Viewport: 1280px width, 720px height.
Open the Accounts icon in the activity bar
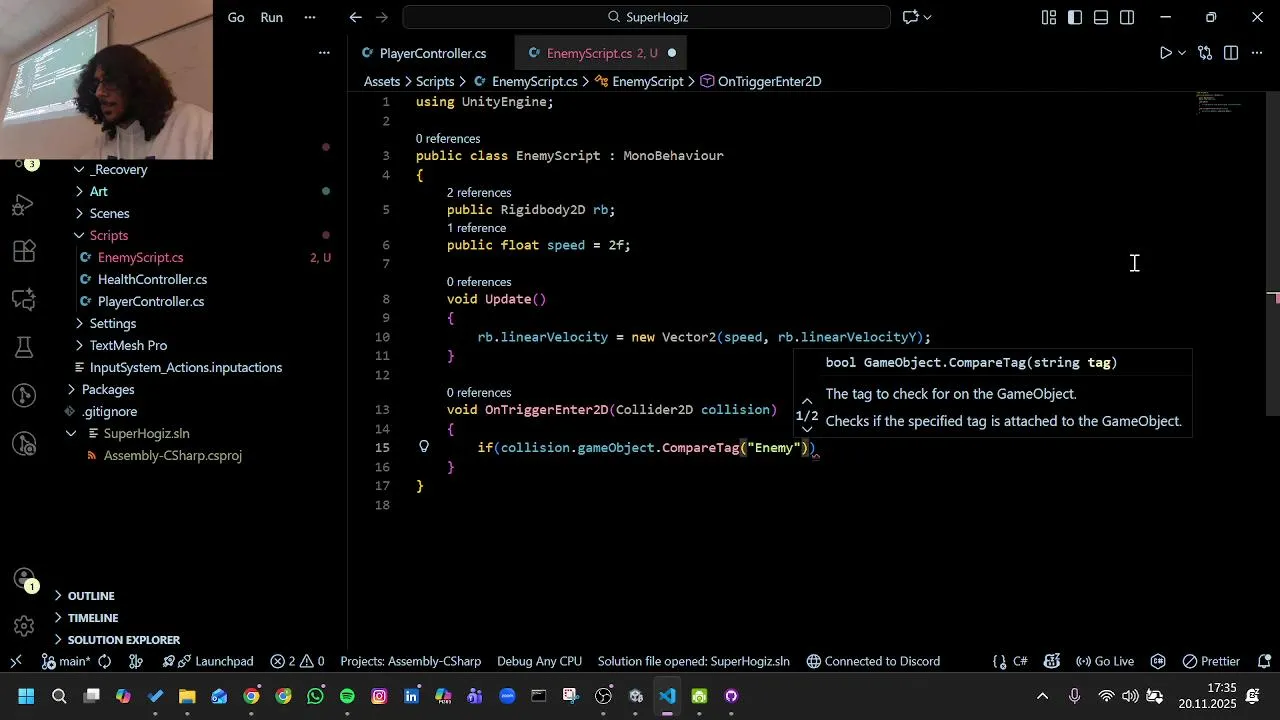[x=24, y=579]
